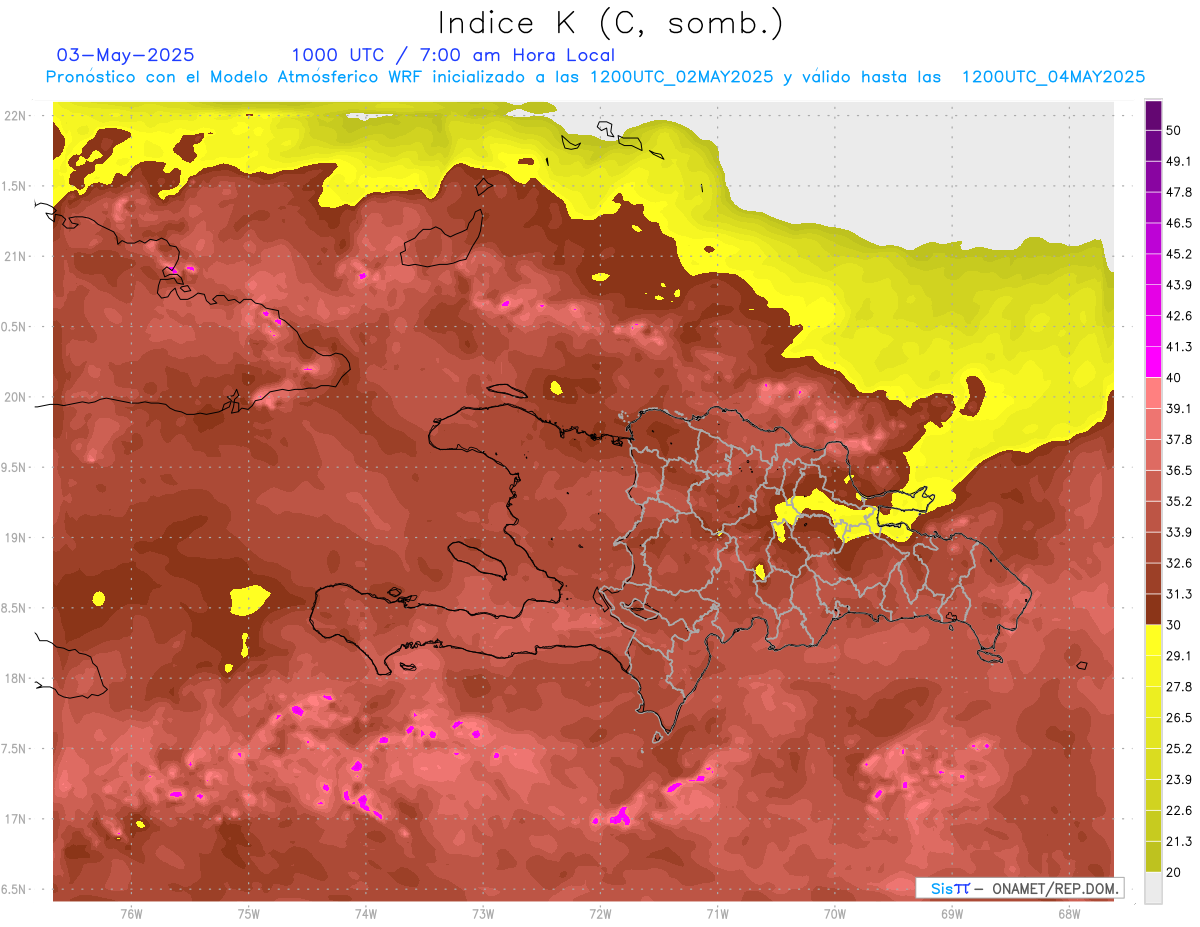Pick the dark purple swatch above the 50 mark
1200x927 pixels.
coord(1153,116)
